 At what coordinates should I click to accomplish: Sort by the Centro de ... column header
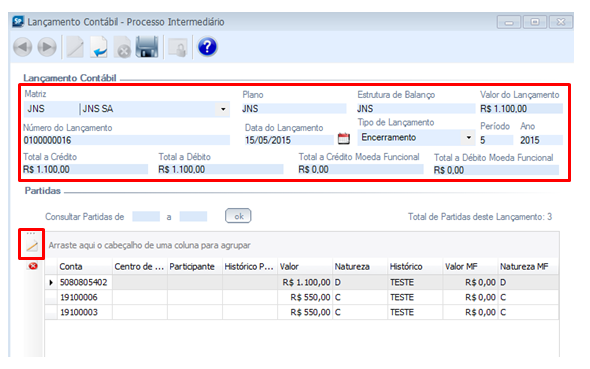pyautogui.click(x=140, y=266)
